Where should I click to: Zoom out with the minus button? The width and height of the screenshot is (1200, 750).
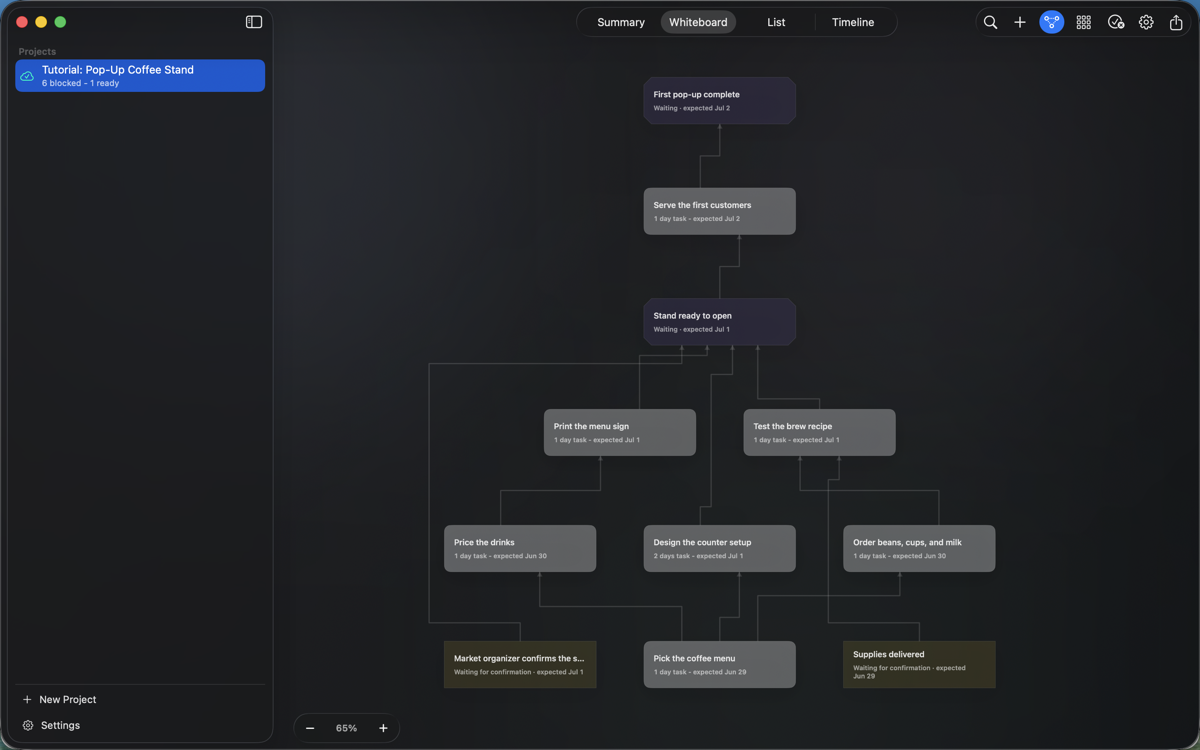(x=310, y=728)
